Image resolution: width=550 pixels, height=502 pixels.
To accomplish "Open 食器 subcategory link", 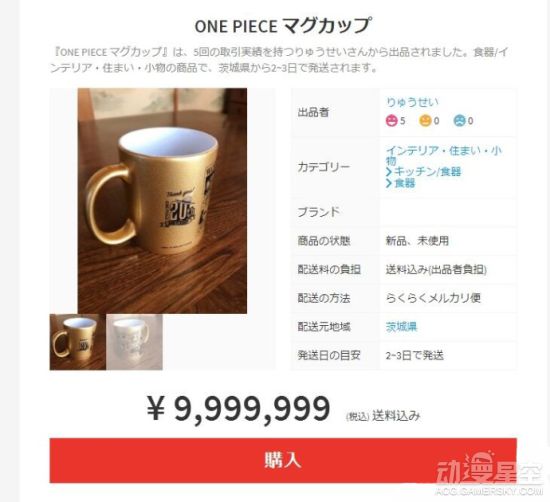I will click(405, 183).
